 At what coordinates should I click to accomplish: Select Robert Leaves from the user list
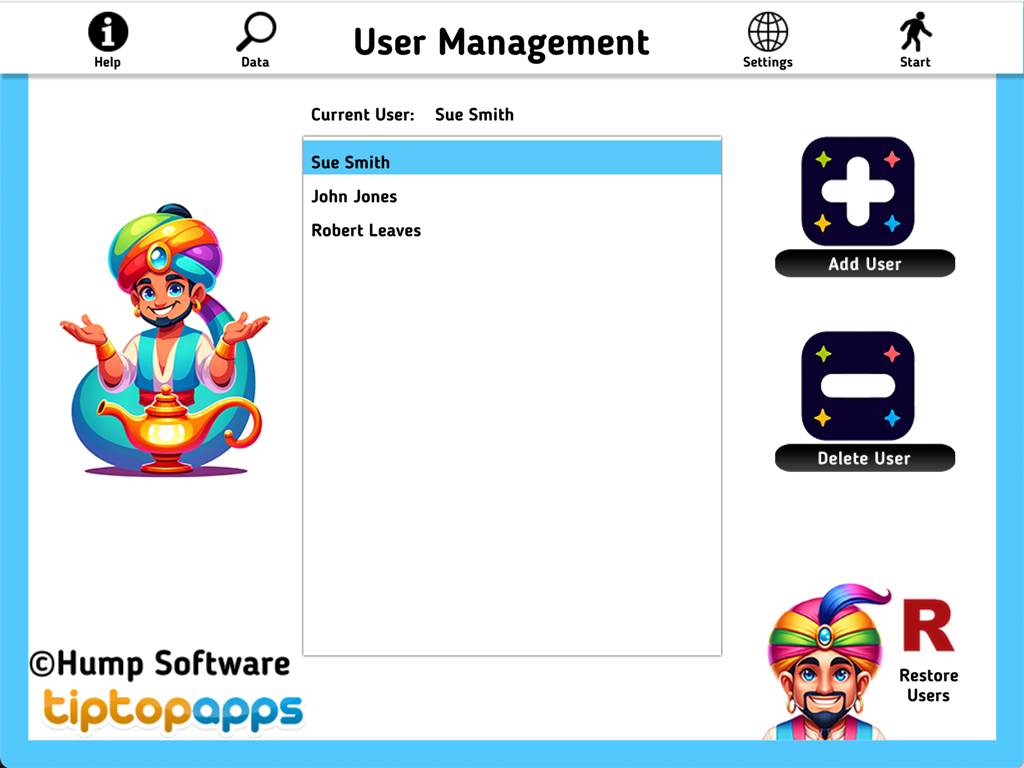pyautogui.click(x=366, y=230)
